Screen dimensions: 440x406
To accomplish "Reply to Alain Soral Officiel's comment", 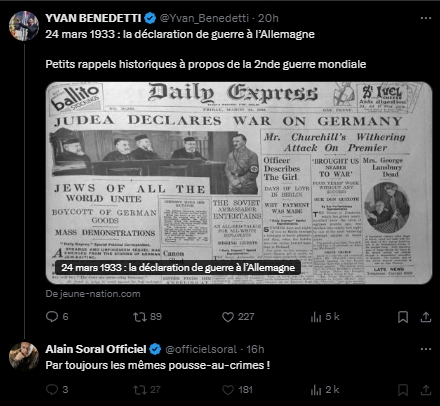I will coord(57,389).
